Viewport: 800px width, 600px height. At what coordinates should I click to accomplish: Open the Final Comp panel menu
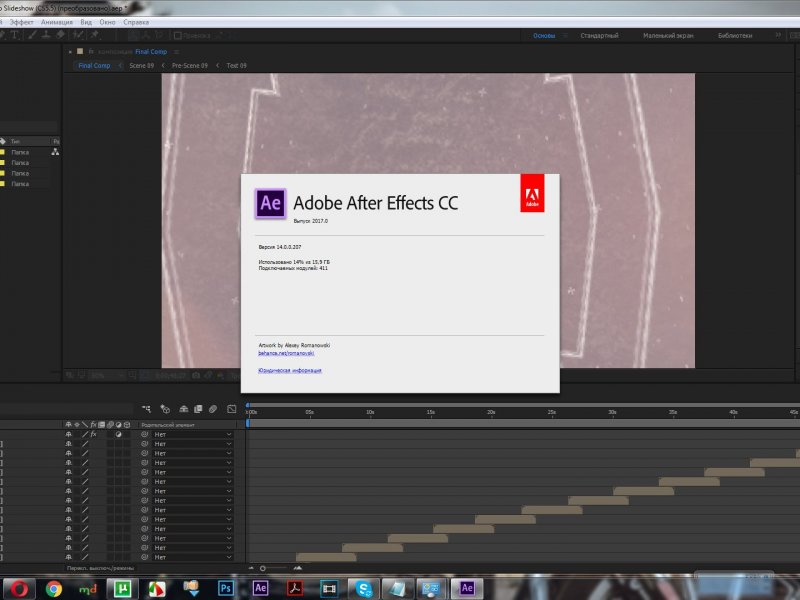pos(177,52)
